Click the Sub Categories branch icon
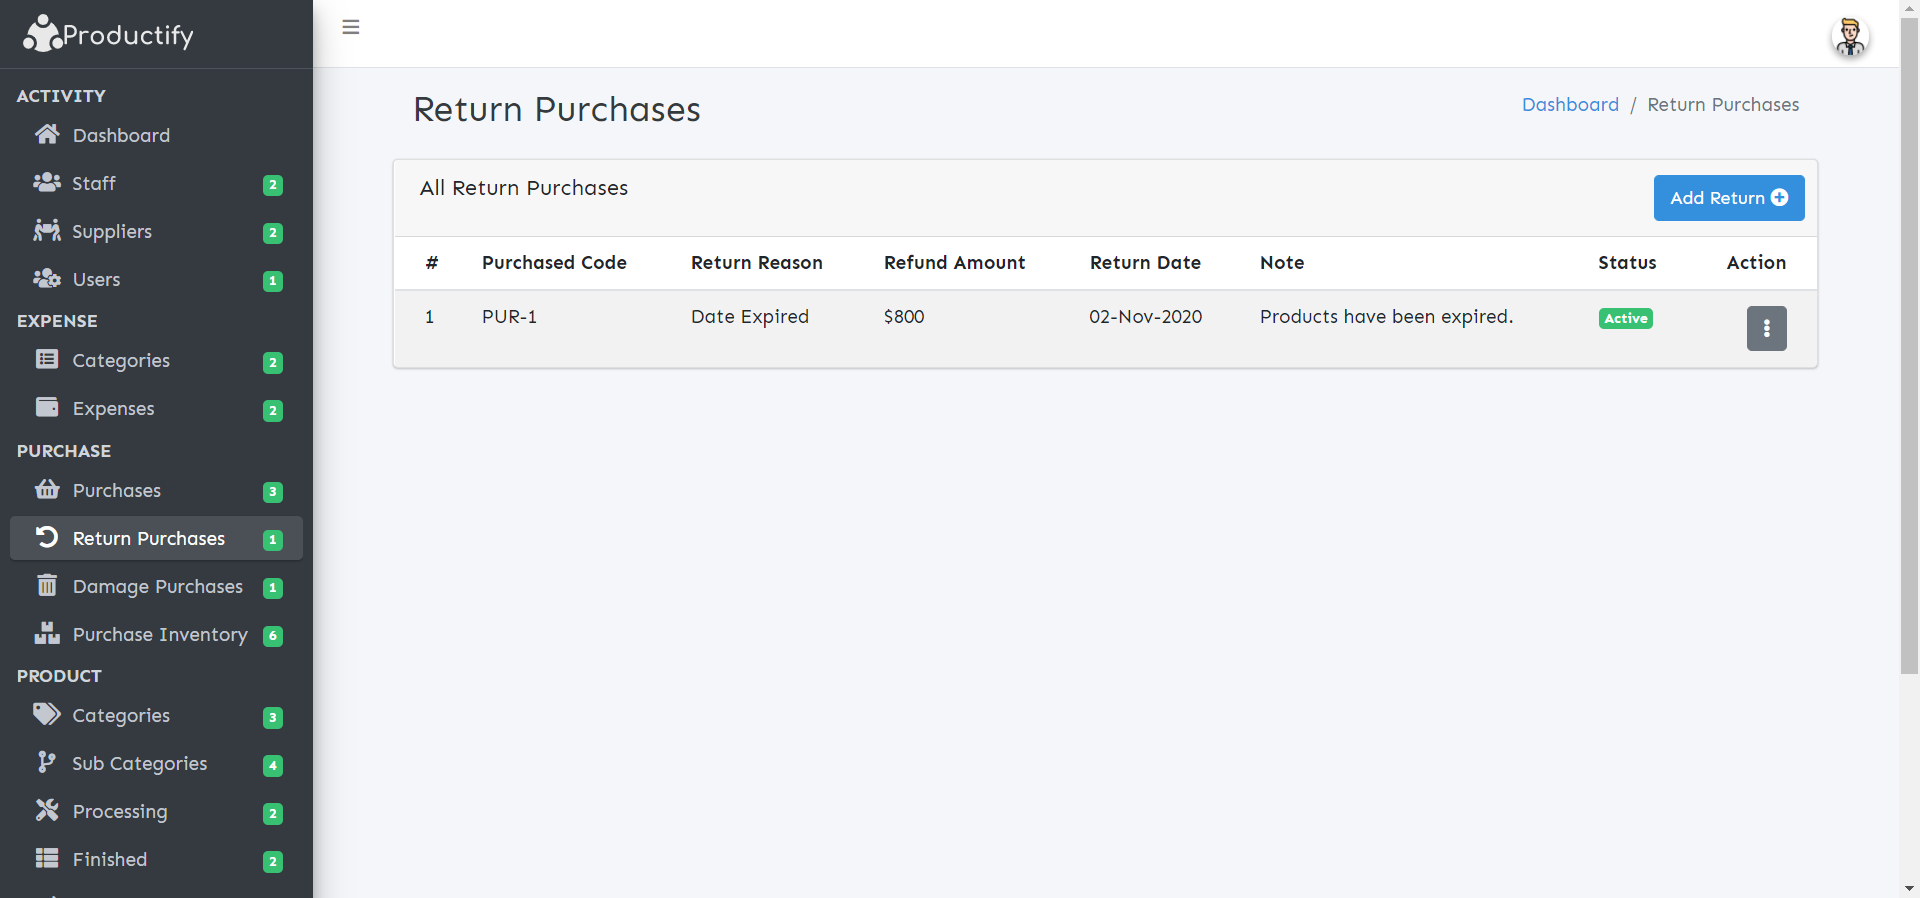This screenshot has height=898, width=1920. pos(47,763)
